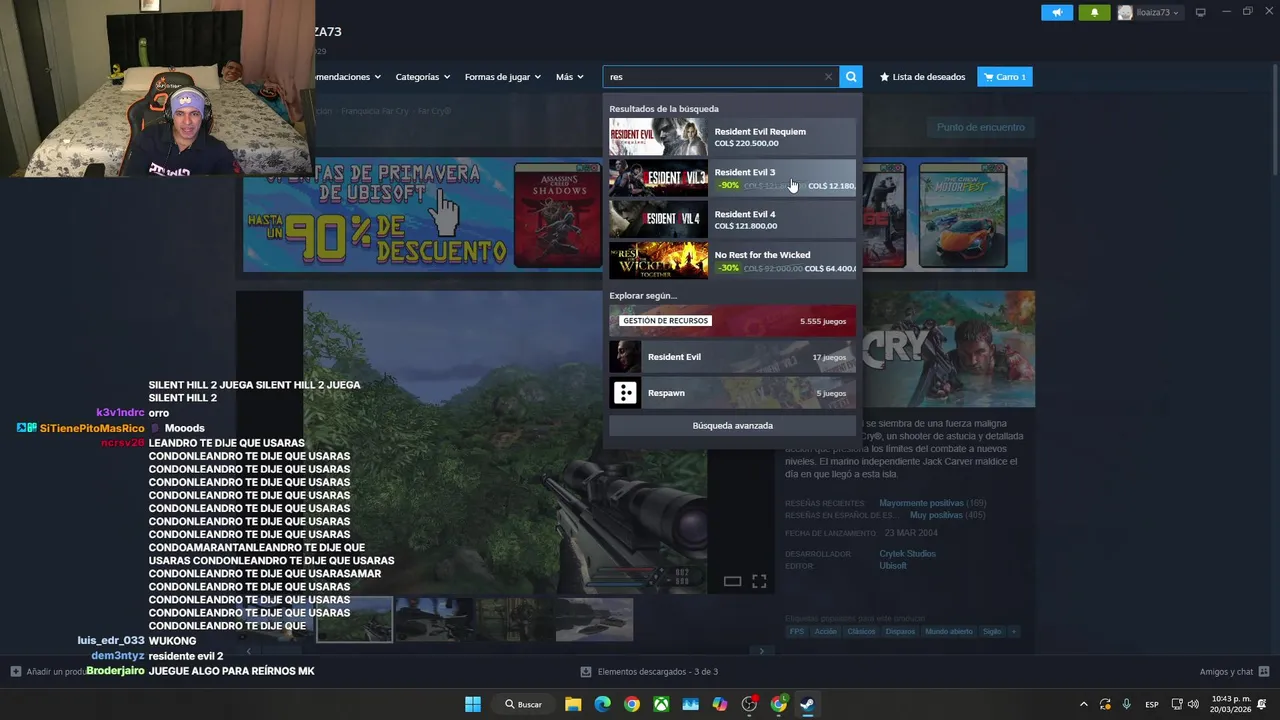Expand the Más menu
Image resolution: width=1280 pixels, height=720 pixels.
569,77
